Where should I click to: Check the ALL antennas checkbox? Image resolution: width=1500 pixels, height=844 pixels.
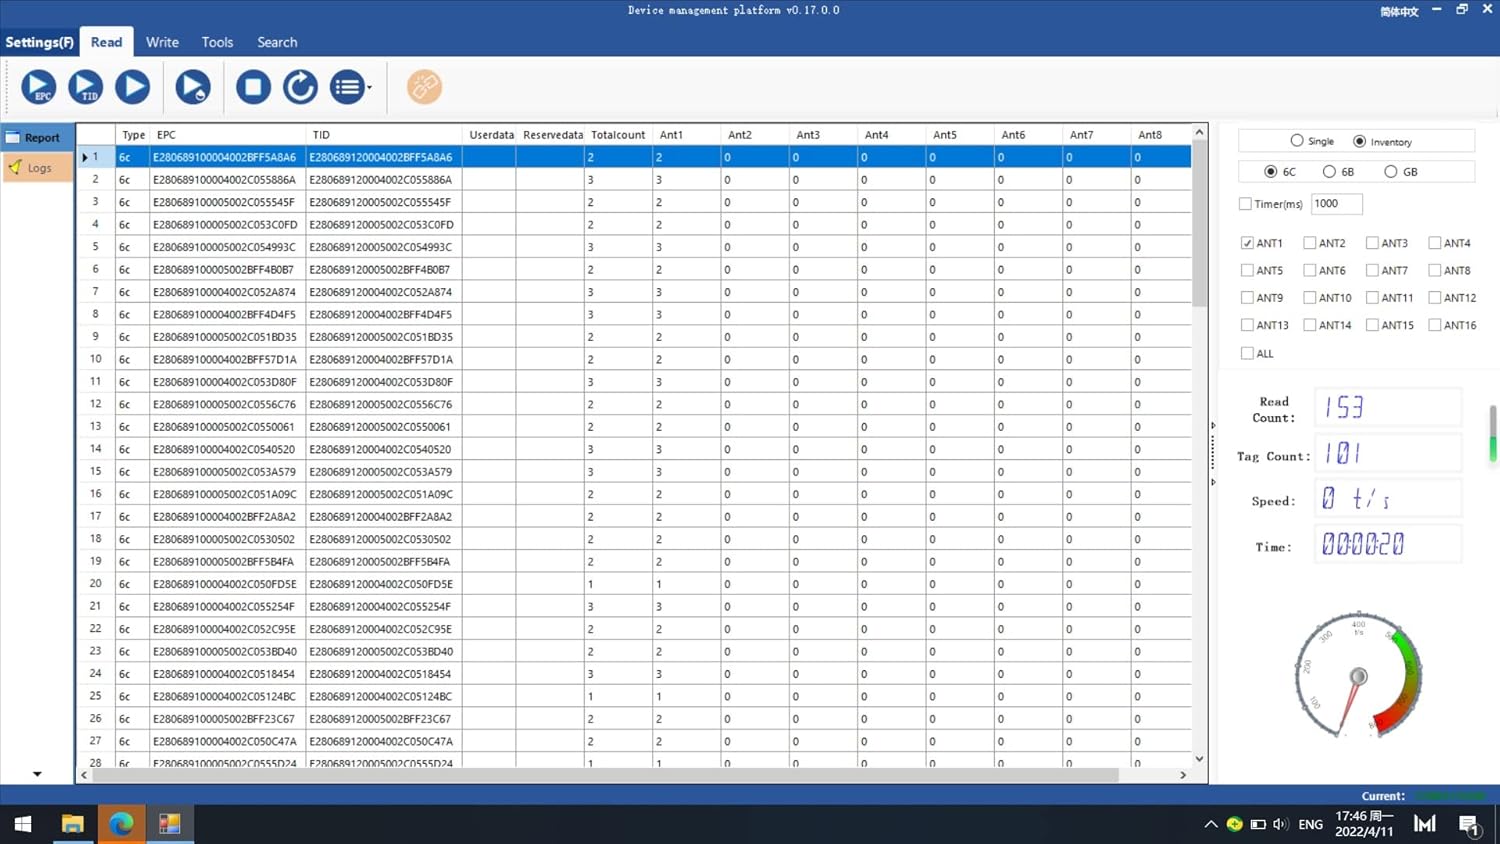pos(1247,353)
